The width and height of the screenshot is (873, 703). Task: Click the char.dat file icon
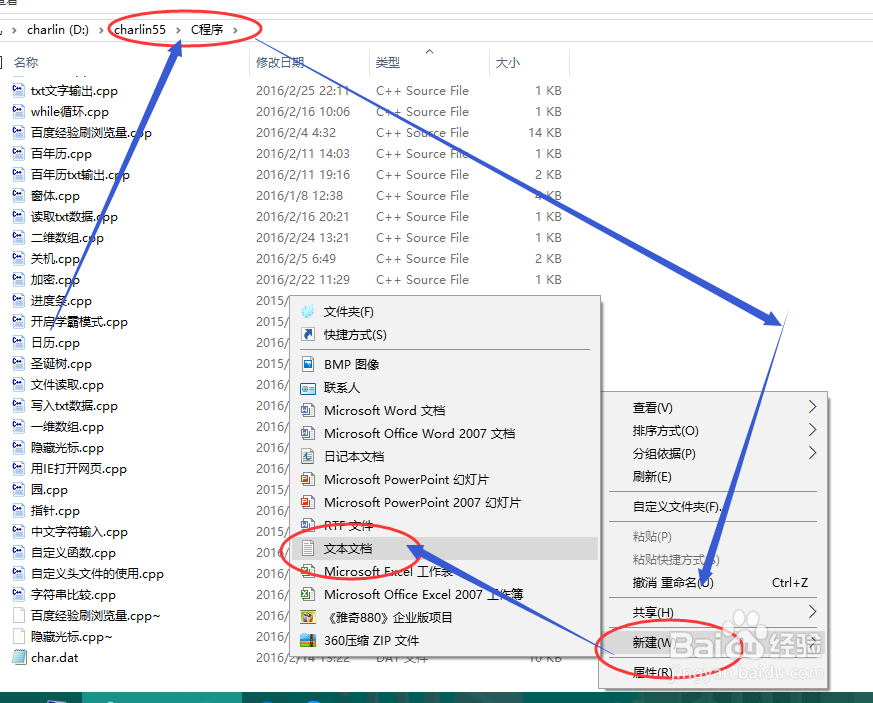19,657
